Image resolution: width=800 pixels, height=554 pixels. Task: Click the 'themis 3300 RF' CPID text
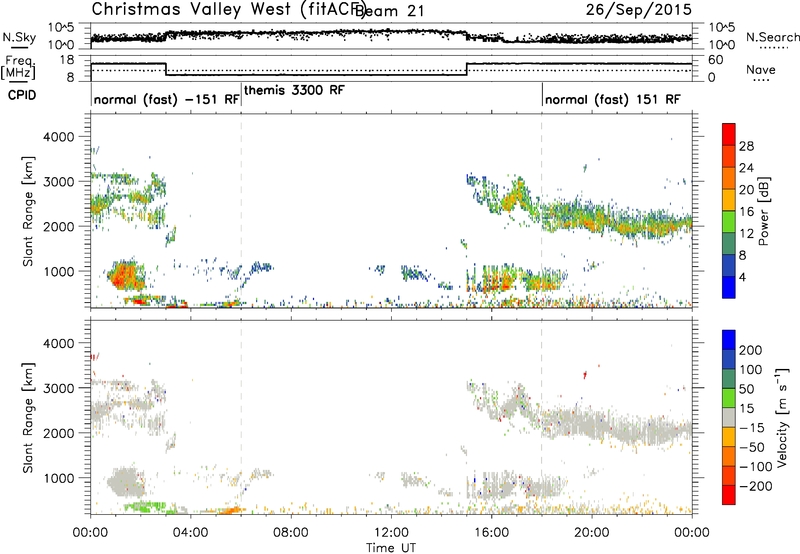[294, 90]
